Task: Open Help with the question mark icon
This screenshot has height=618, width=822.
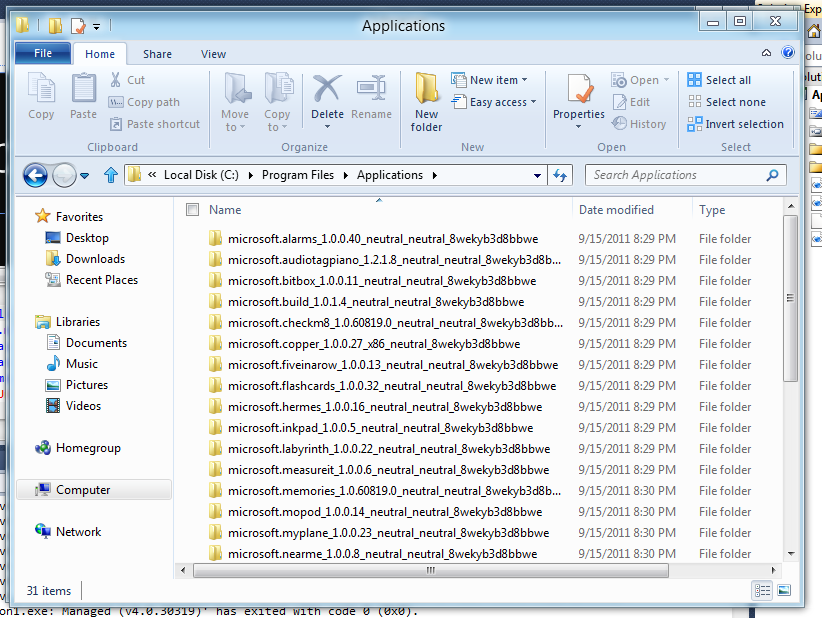Action: (x=787, y=52)
